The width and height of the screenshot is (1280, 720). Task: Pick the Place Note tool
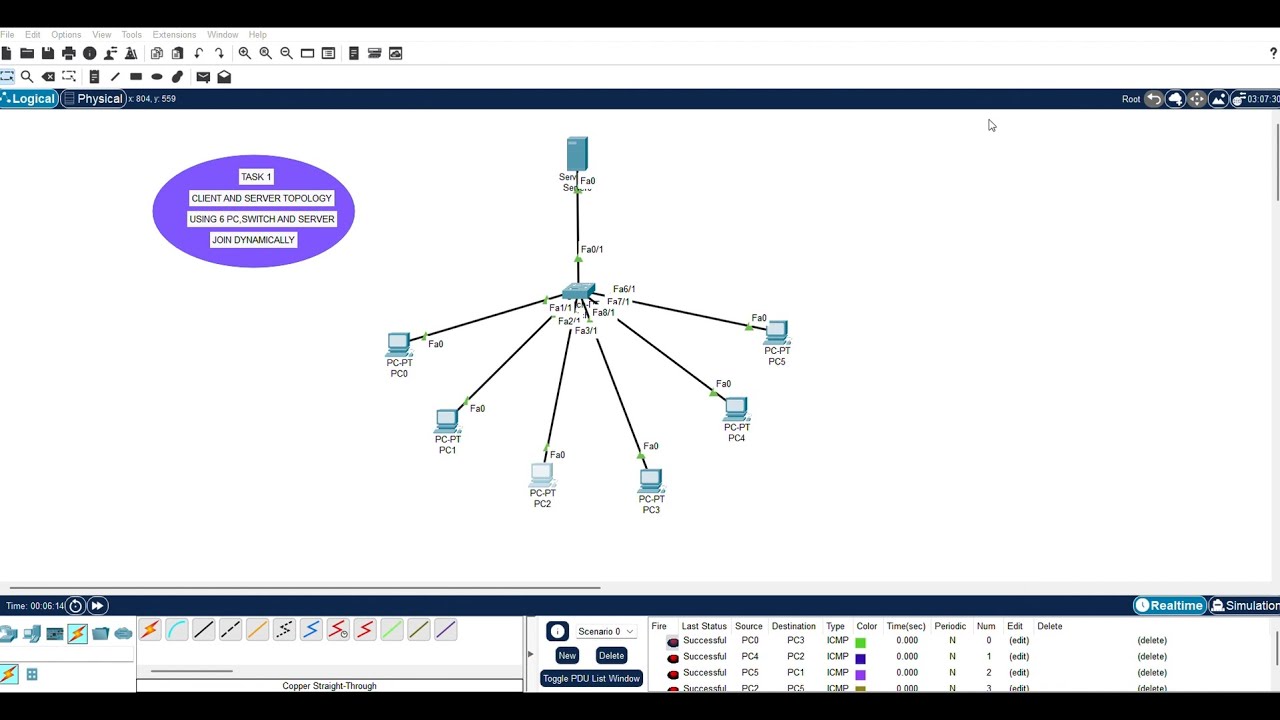[94, 77]
